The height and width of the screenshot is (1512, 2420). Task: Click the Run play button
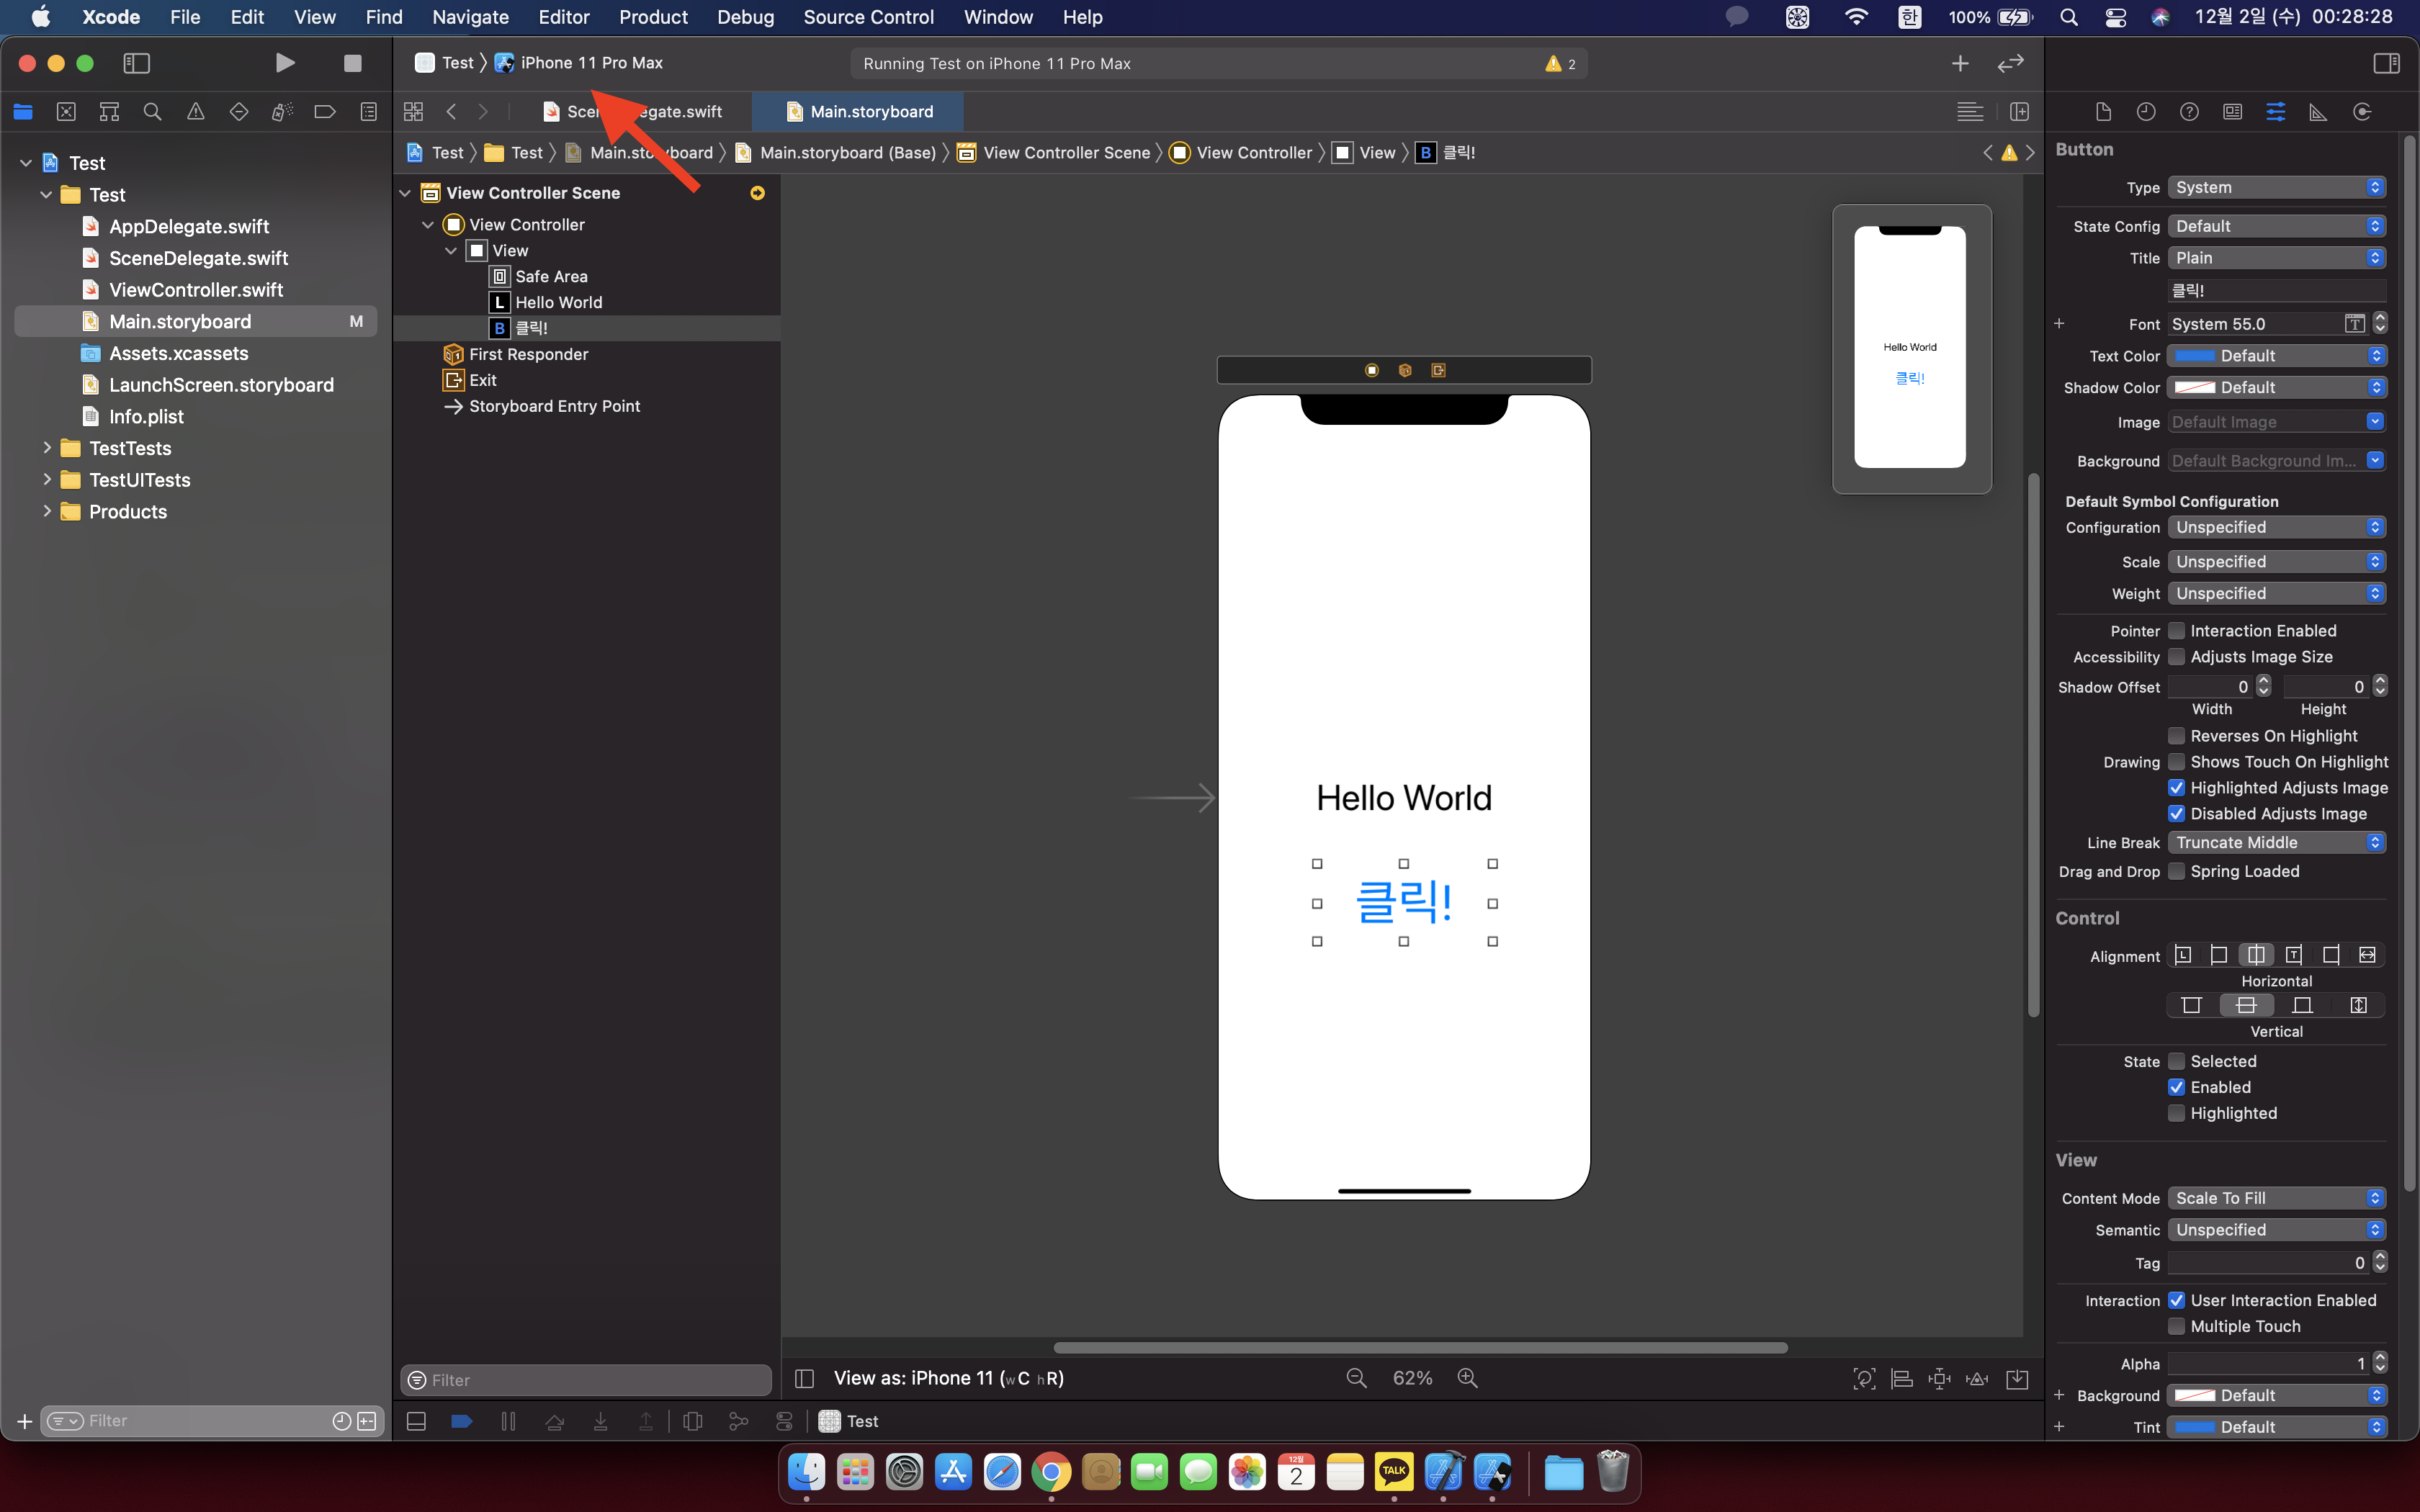click(x=285, y=63)
